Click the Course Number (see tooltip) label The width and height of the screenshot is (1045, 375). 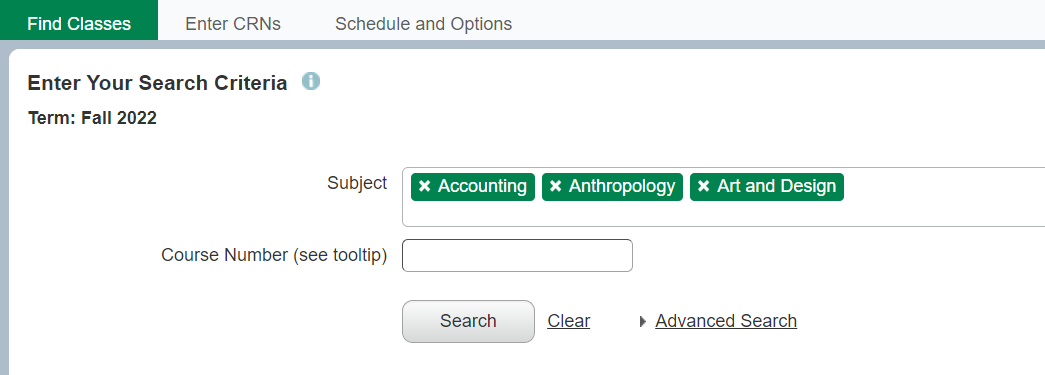pos(274,255)
